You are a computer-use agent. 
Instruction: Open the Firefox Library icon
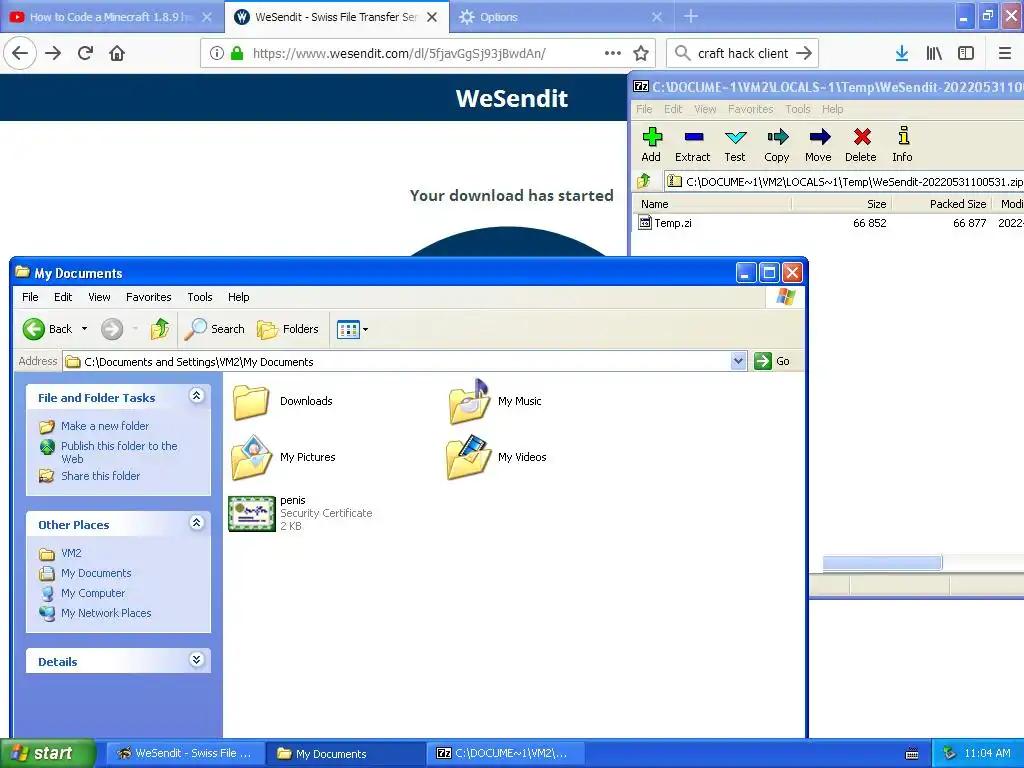tap(934, 53)
